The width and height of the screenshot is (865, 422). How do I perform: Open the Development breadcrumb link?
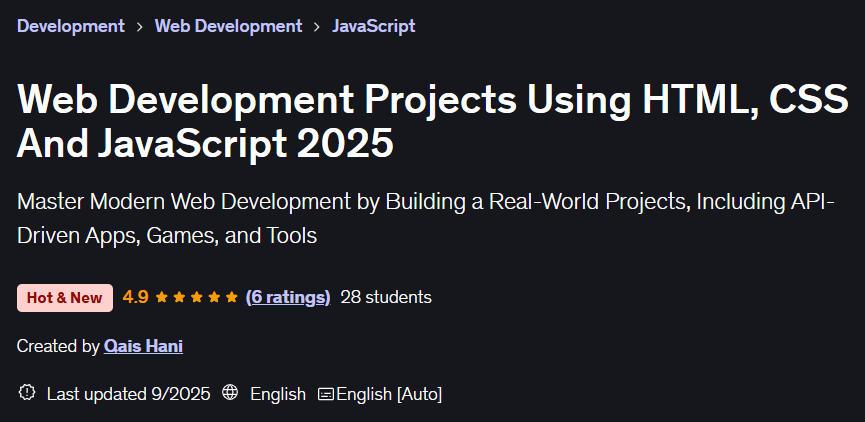coord(71,26)
